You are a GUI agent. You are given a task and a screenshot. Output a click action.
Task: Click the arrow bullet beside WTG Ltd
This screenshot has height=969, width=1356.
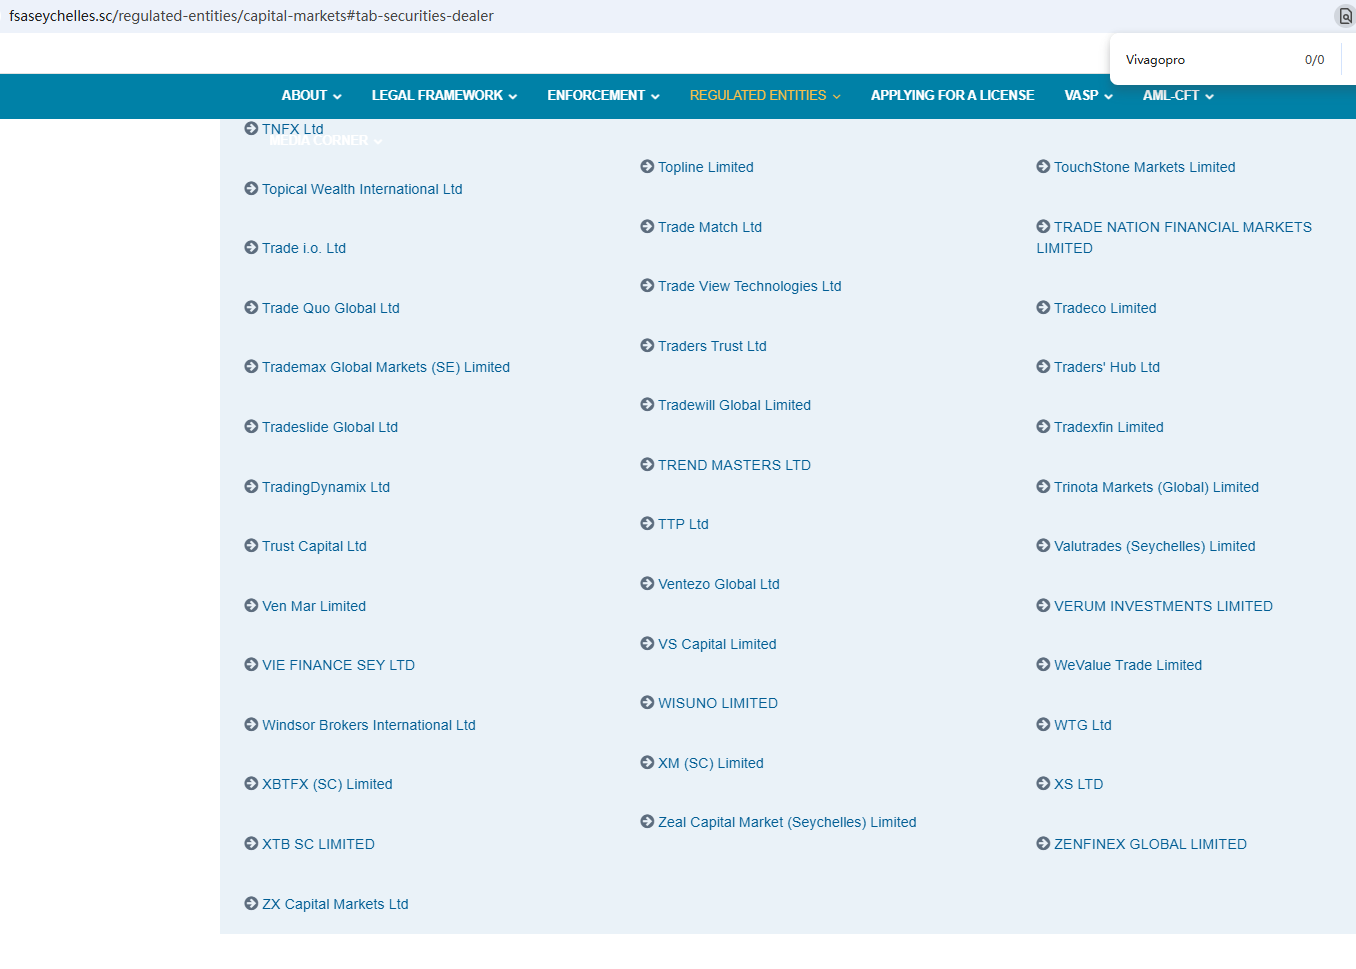tap(1043, 725)
